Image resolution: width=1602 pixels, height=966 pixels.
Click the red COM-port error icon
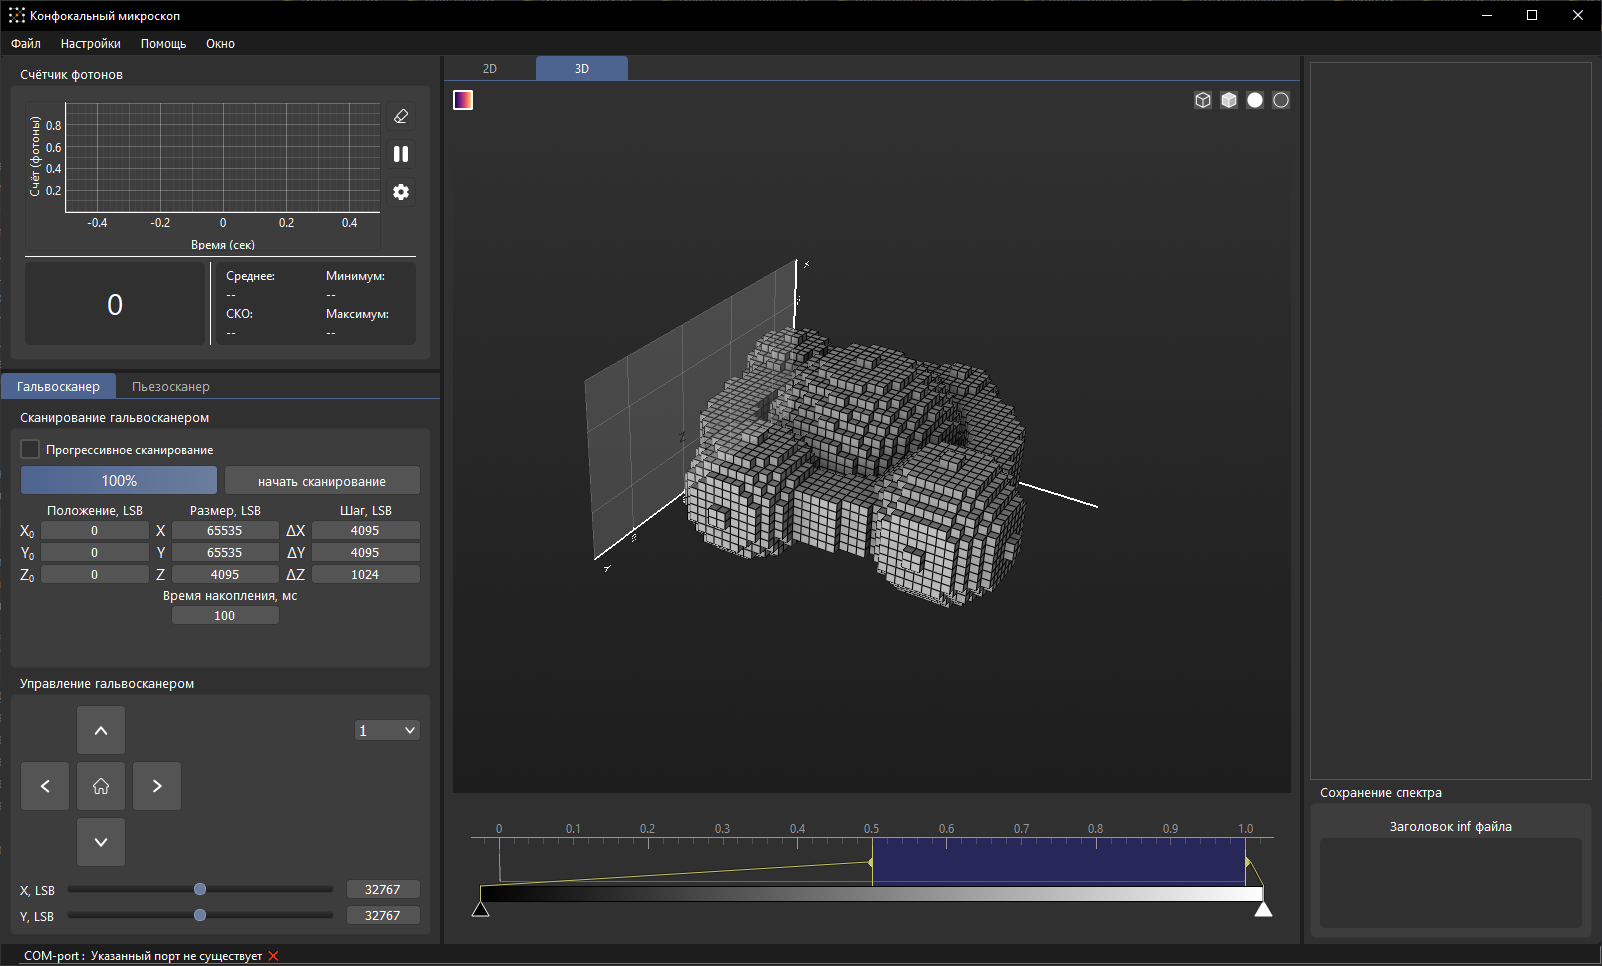[x=273, y=956]
